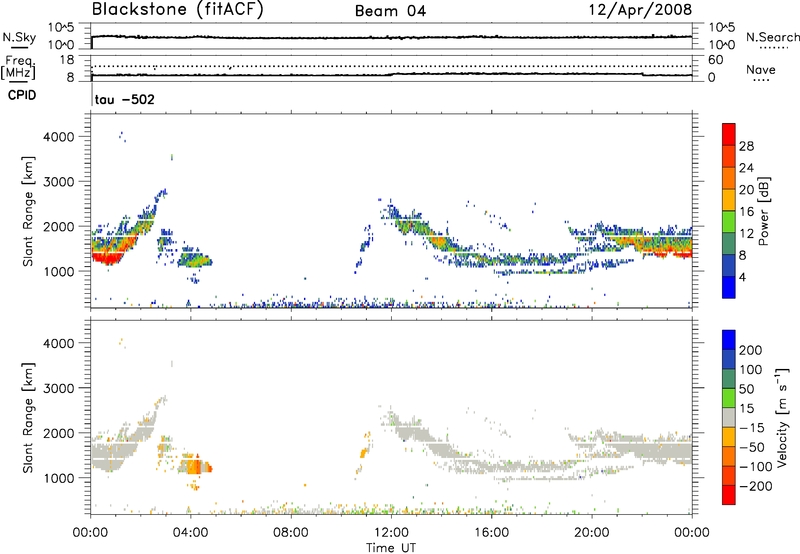Select the '-200' label on Velocity color bar

[x=755, y=486]
